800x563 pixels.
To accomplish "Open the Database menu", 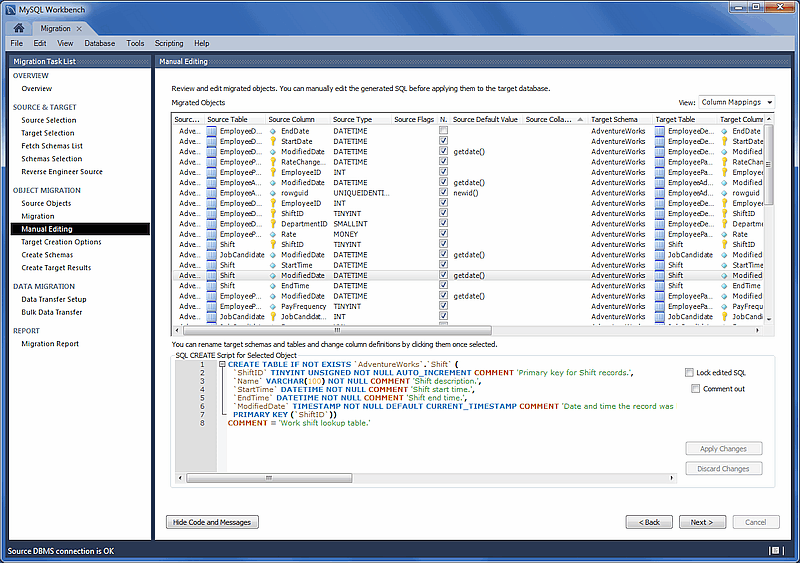I will tap(99, 43).
